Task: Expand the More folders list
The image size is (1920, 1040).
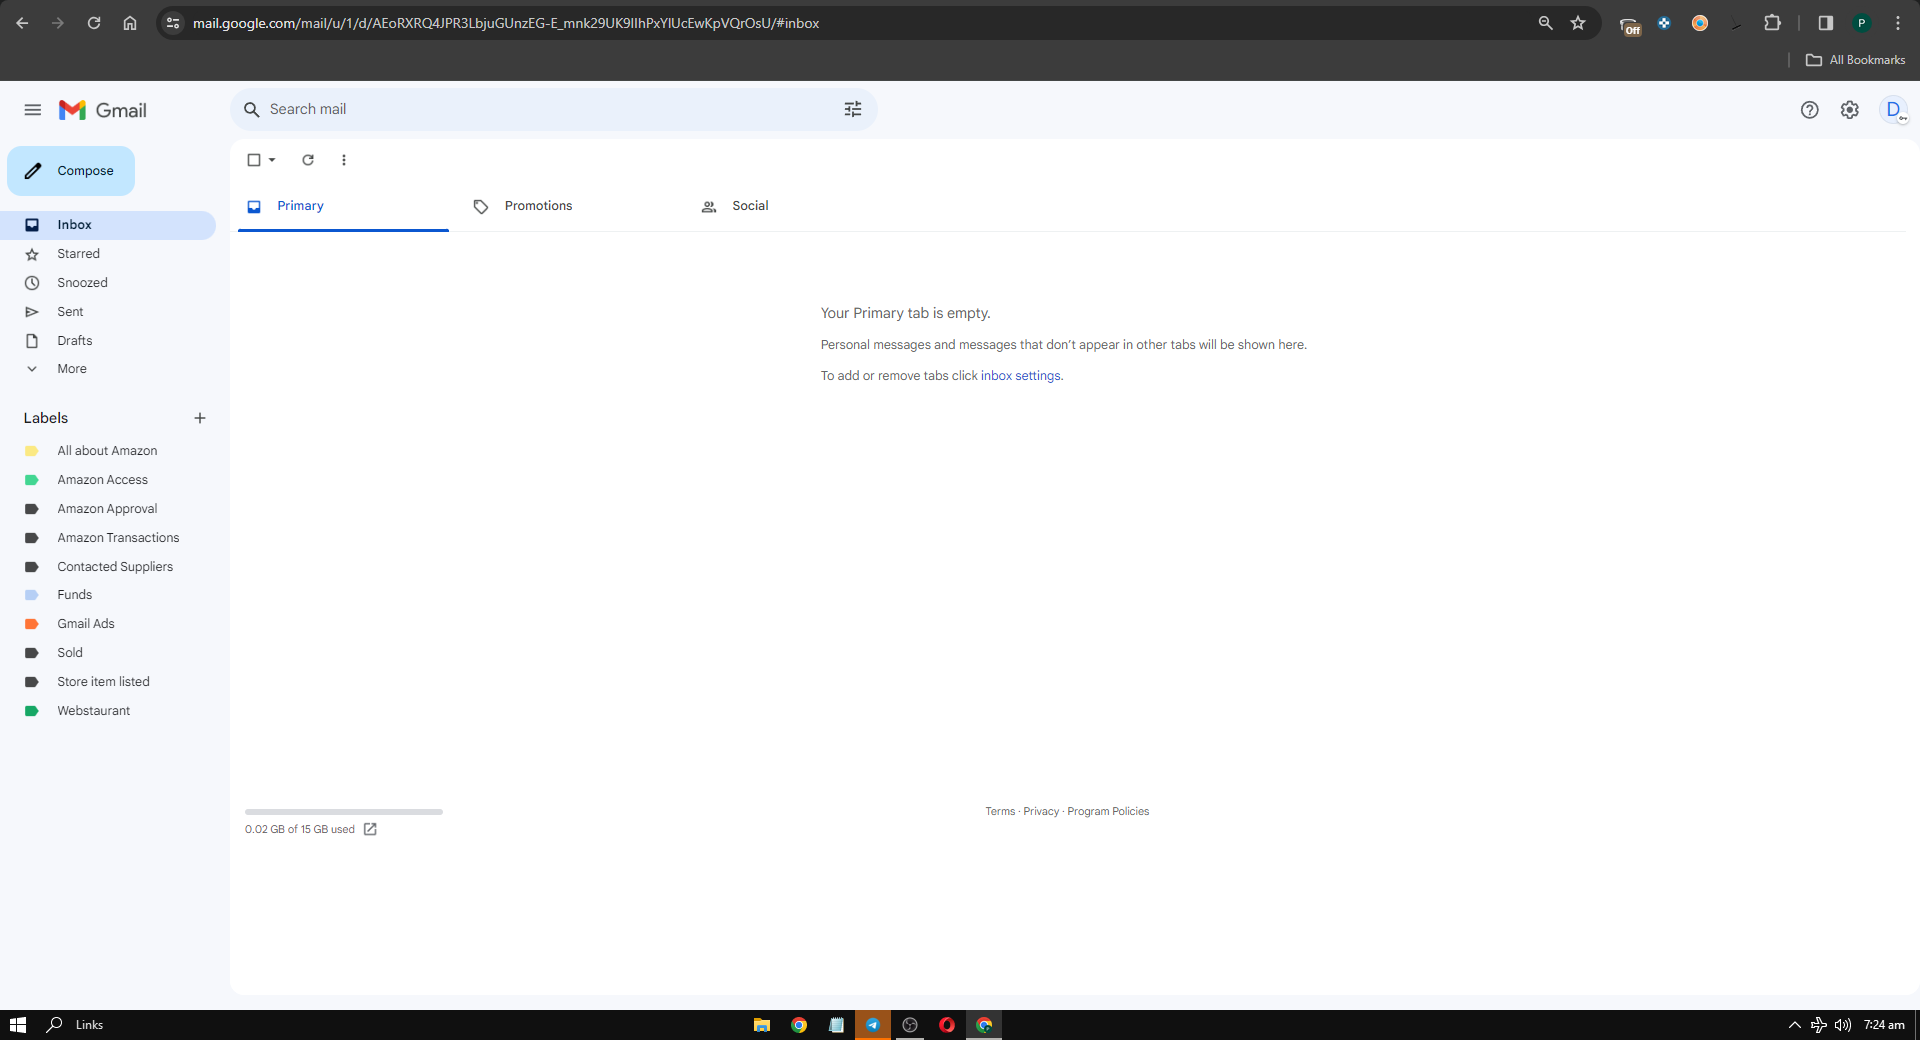Action: point(108,369)
